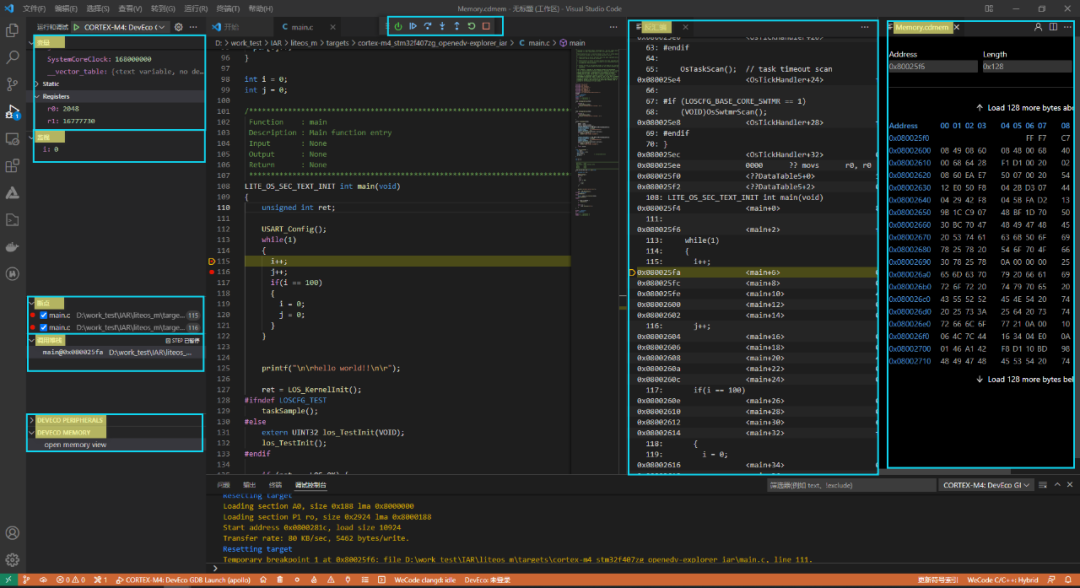1080x588 pixels.
Task: Toggle breakpoint at line 115 gutter
Action: (x=211, y=261)
